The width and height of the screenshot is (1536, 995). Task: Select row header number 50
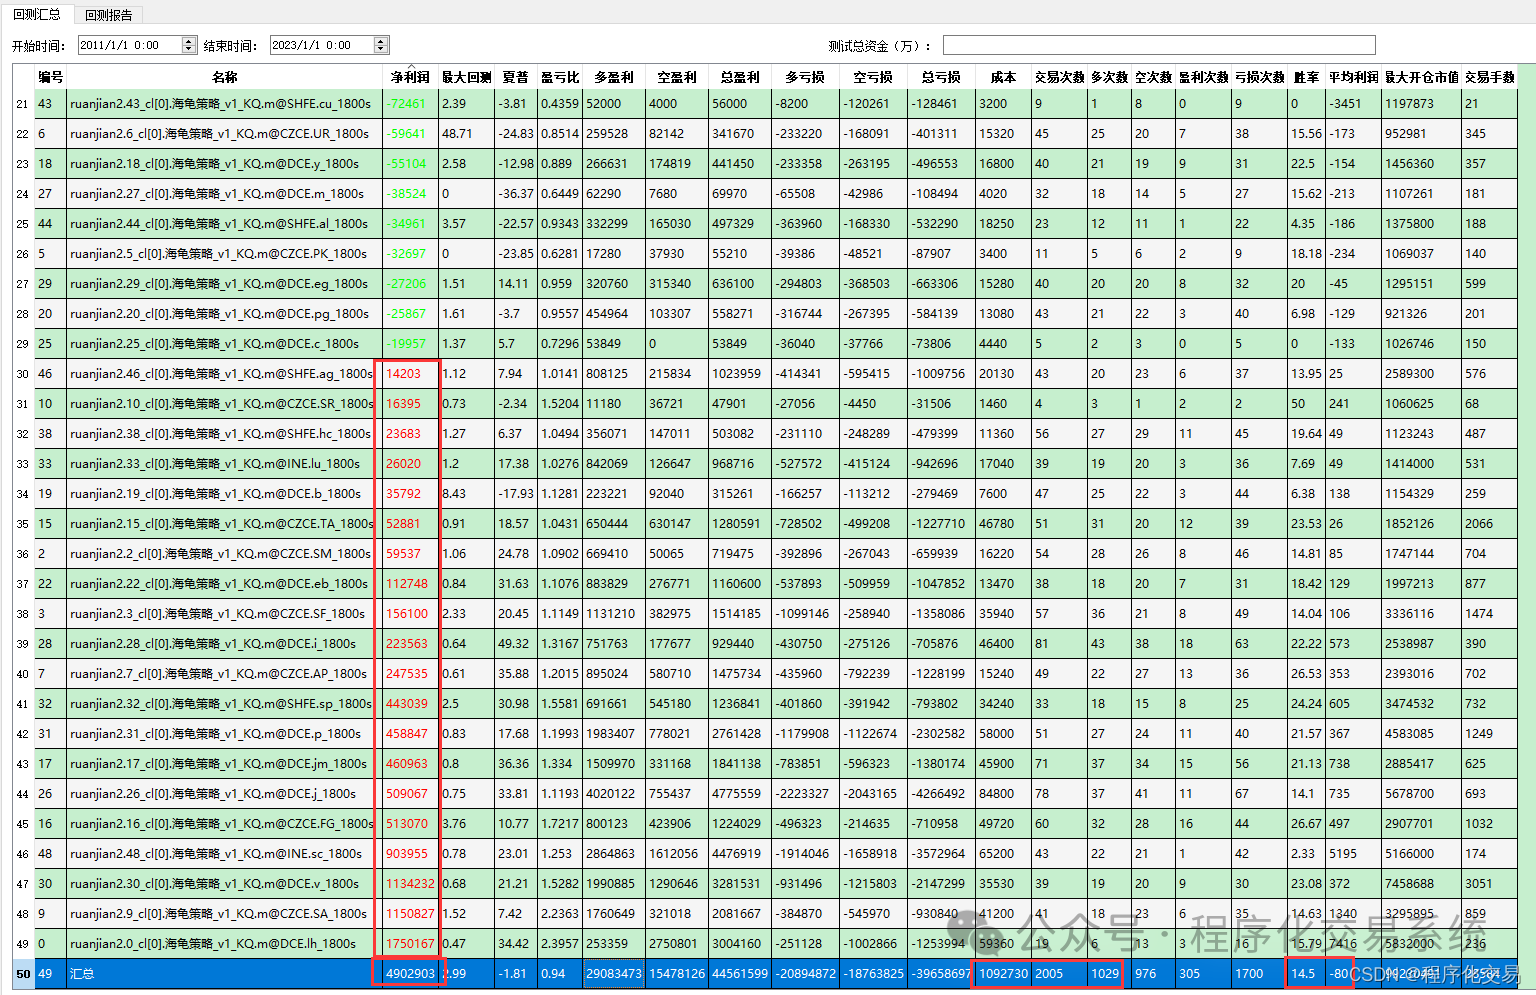tap(23, 974)
